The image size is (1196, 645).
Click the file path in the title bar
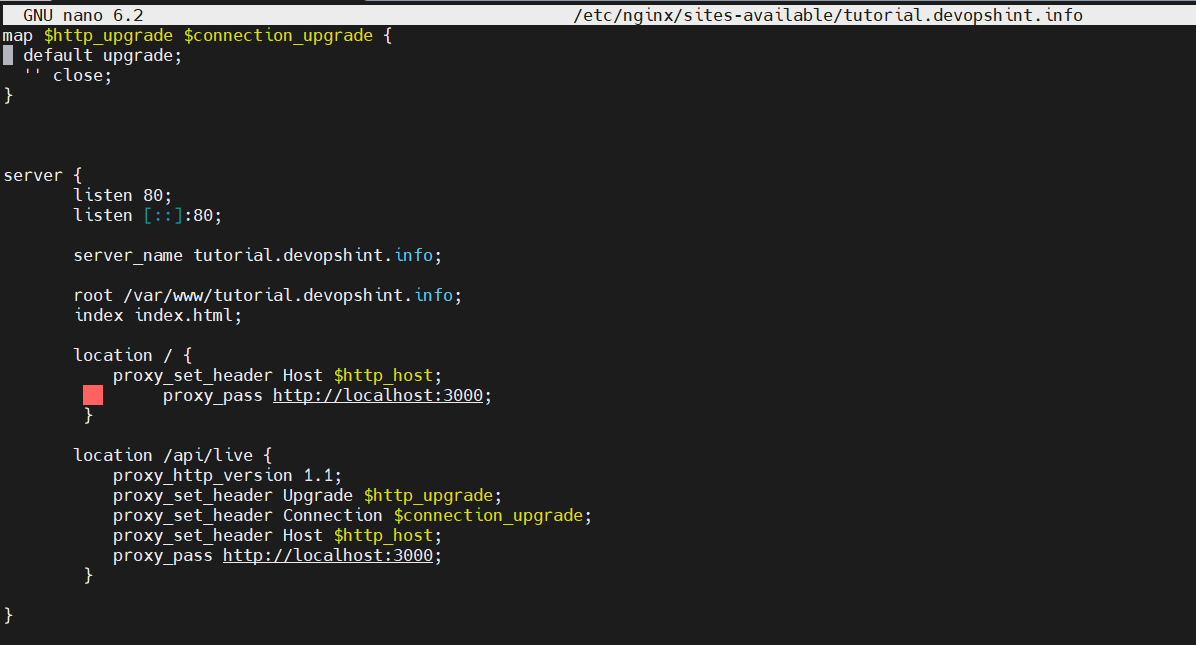pyautogui.click(x=828, y=15)
